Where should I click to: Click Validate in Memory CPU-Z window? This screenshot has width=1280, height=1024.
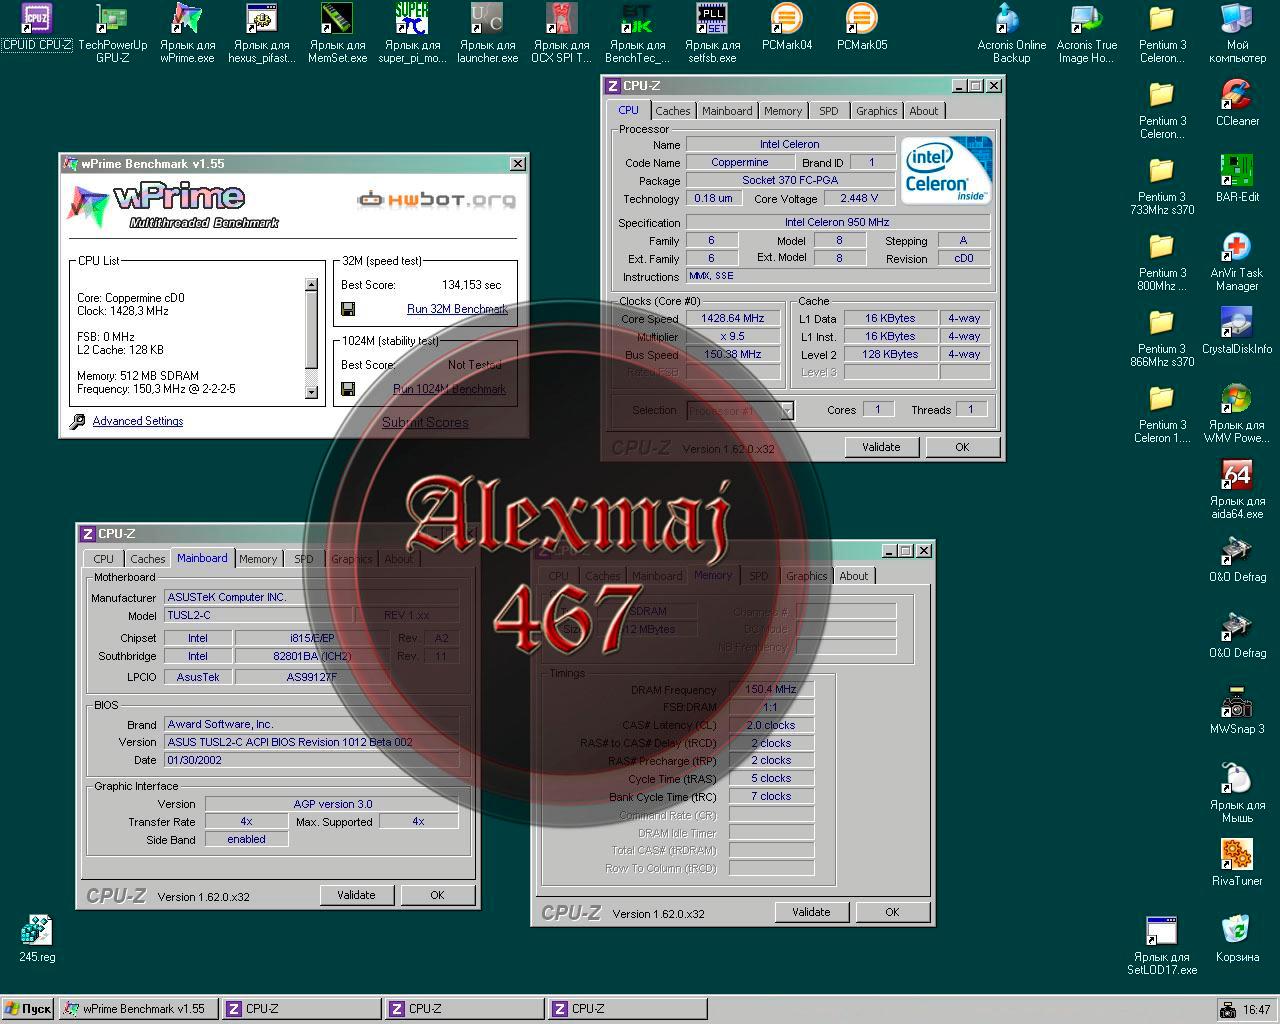pos(811,912)
